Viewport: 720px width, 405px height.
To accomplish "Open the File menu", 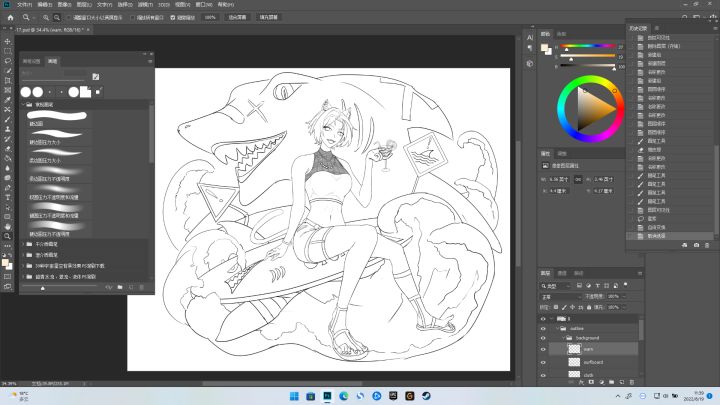I will [24, 4].
